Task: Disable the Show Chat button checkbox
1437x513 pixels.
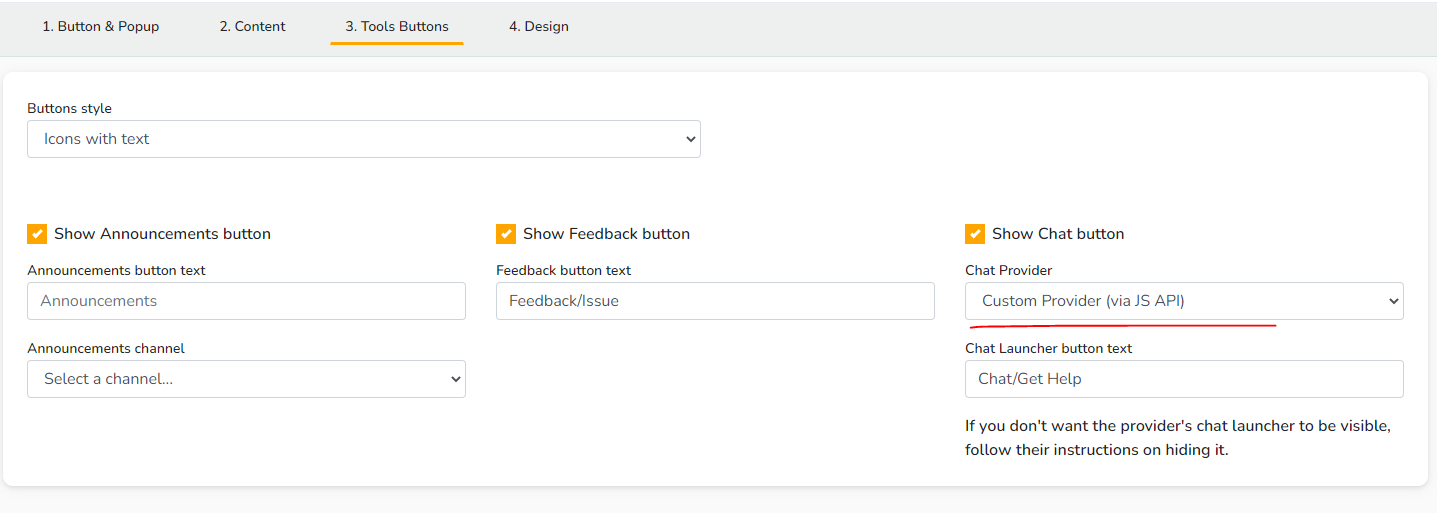Action: [x=975, y=234]
